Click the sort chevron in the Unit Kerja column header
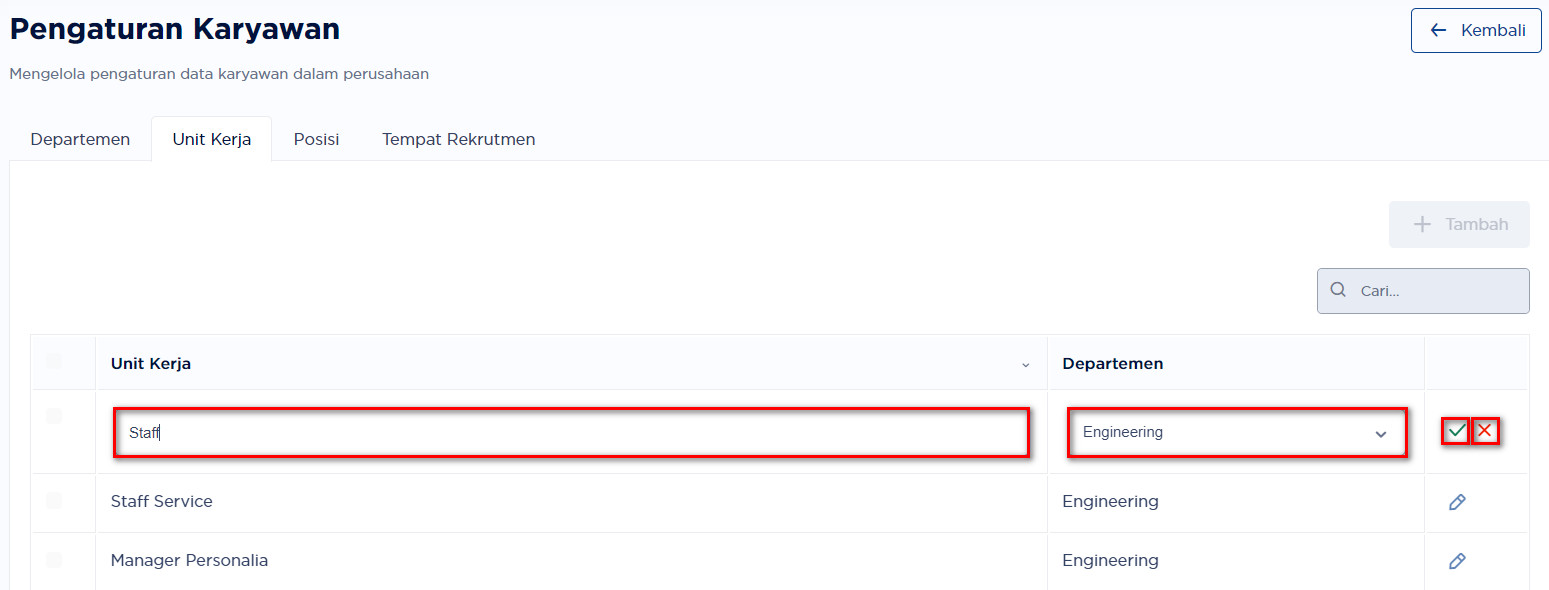Image resolution: width=1549 pixels, height=590 pixels. pyautogui.click(x=1025, y=365)
